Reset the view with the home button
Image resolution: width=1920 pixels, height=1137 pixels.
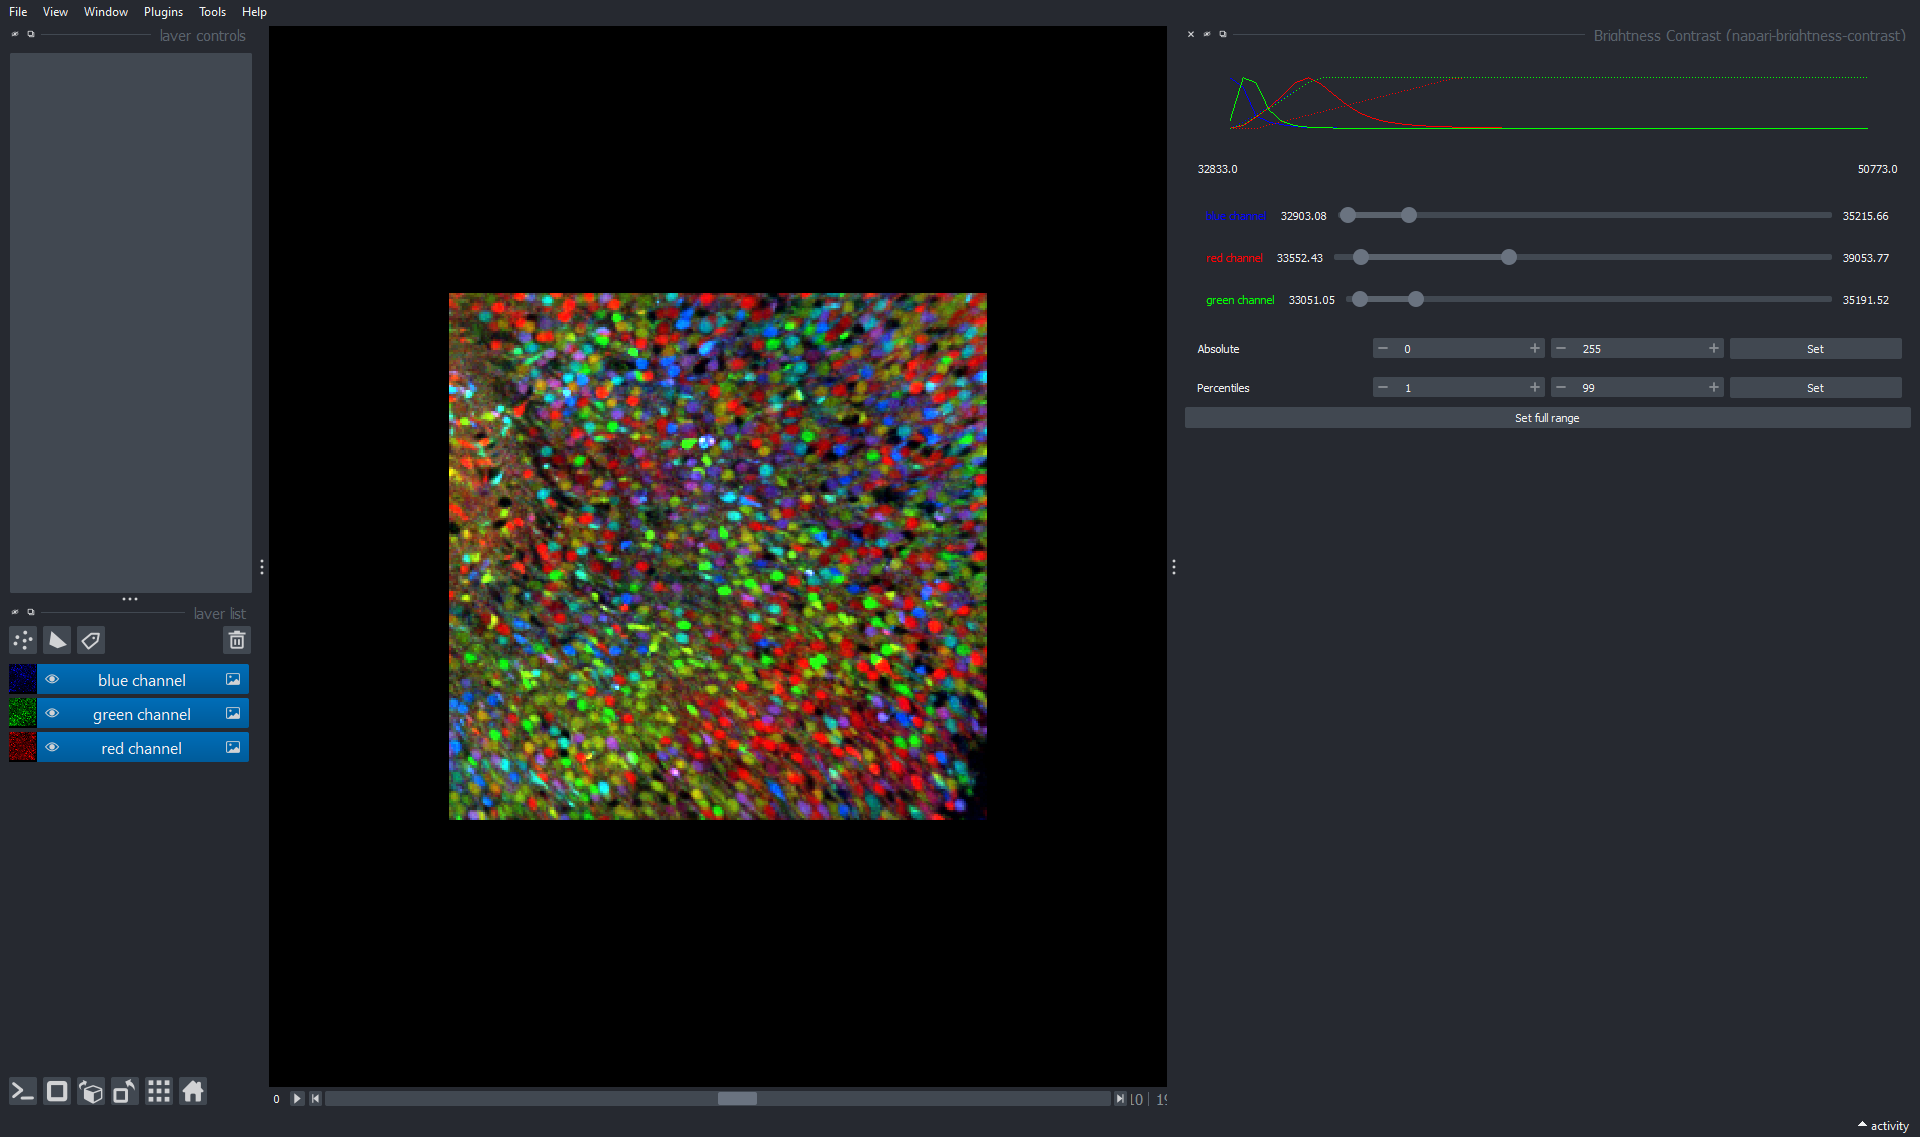(192, 1091)
